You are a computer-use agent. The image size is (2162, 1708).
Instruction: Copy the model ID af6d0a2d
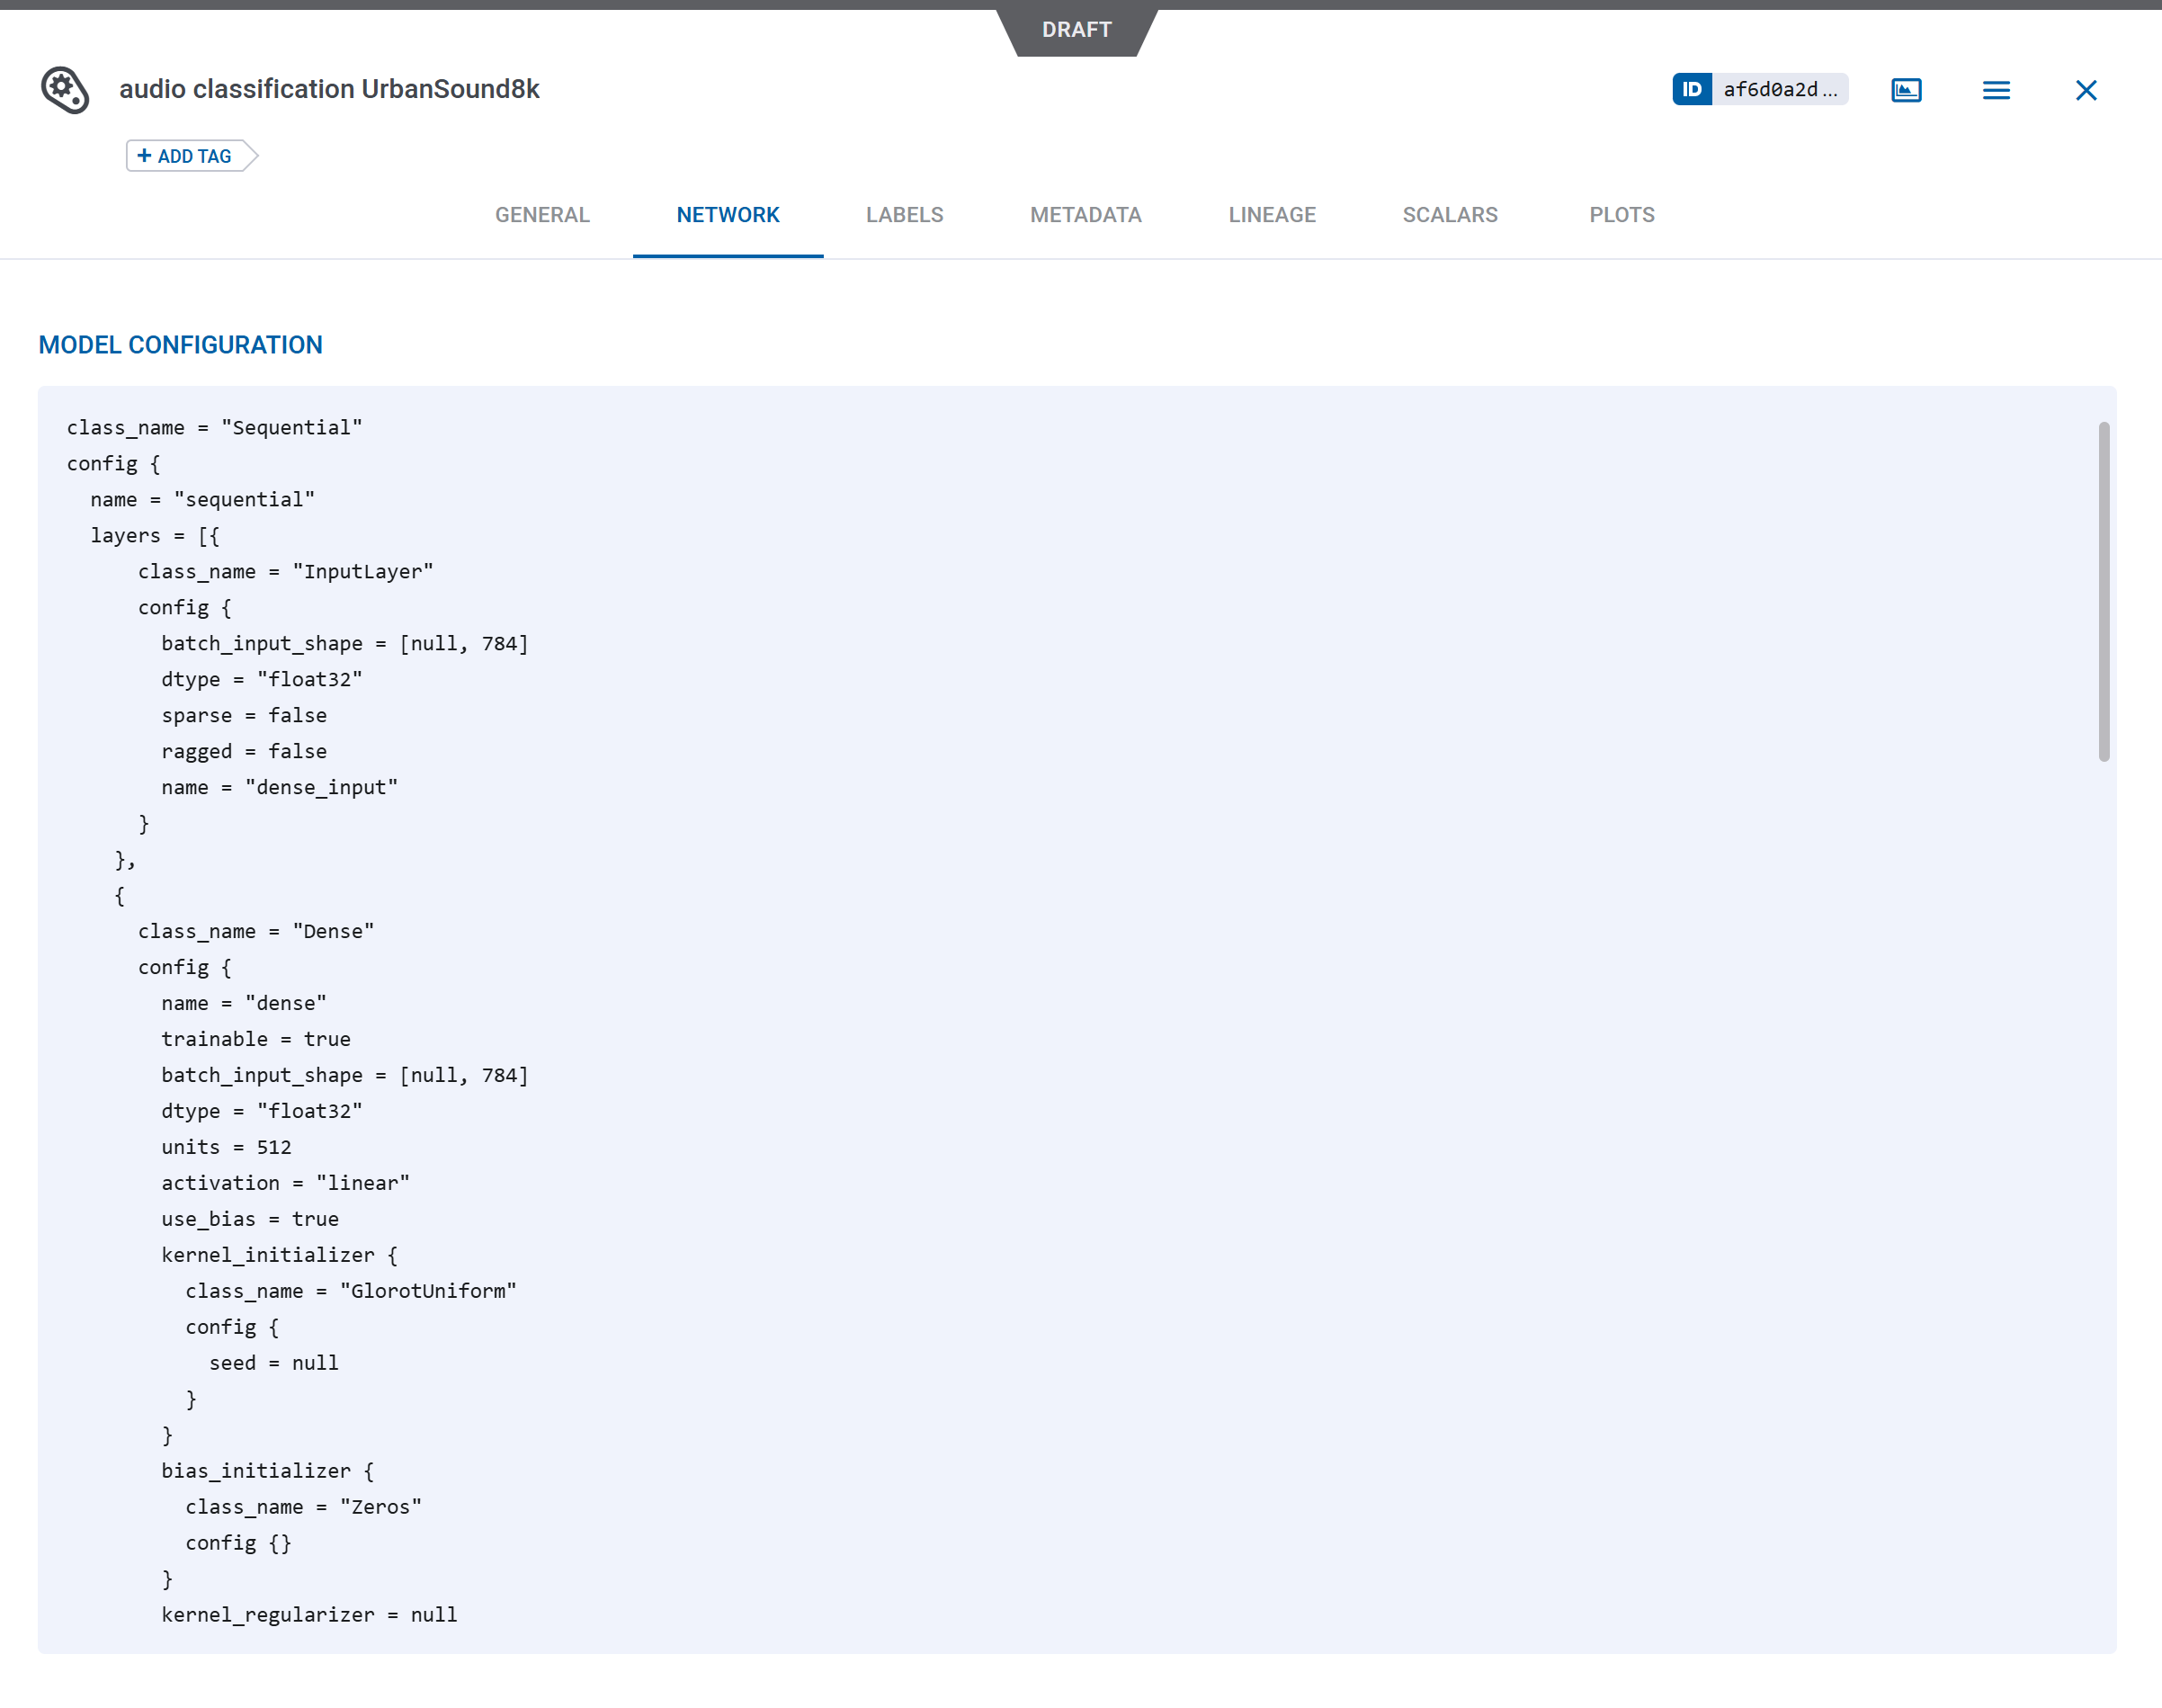pyautogui.click(x=1782, y=89)
